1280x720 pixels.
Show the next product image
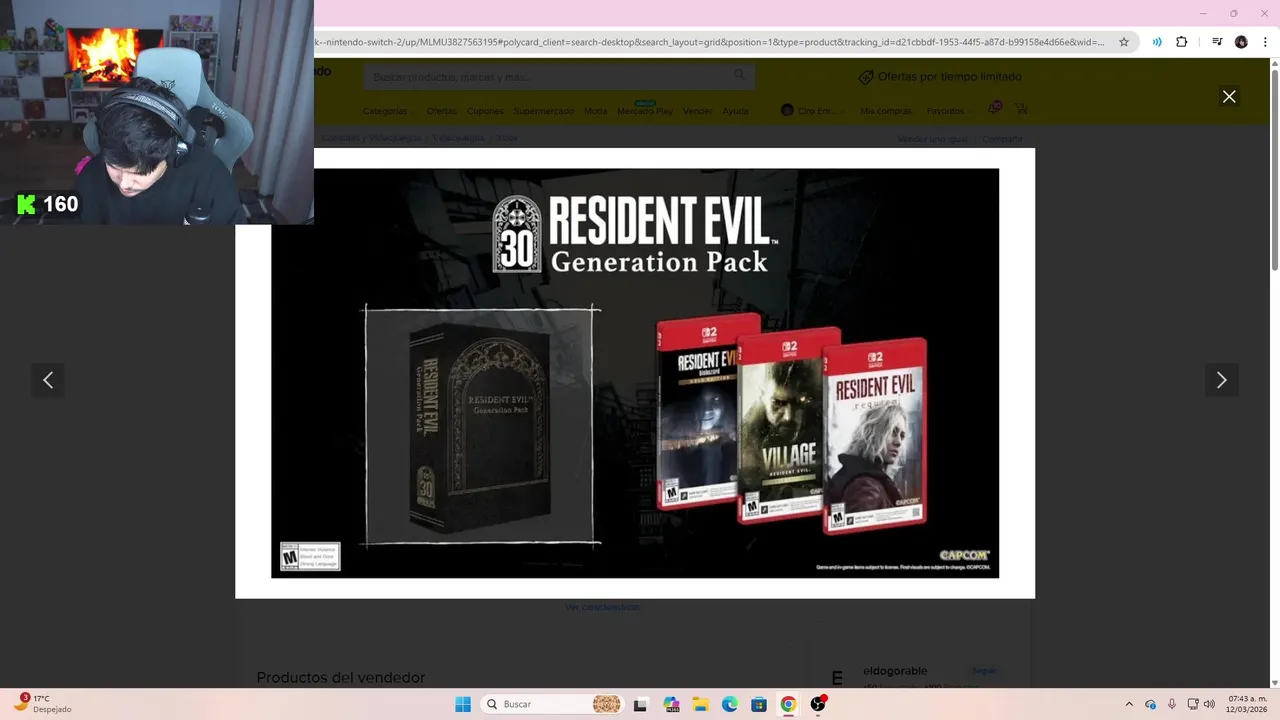[x=1221, y=380]
